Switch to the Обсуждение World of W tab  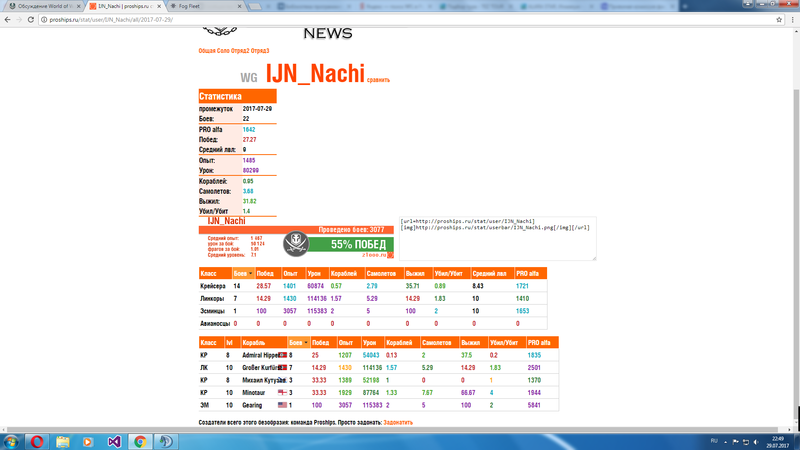(43, 6)
